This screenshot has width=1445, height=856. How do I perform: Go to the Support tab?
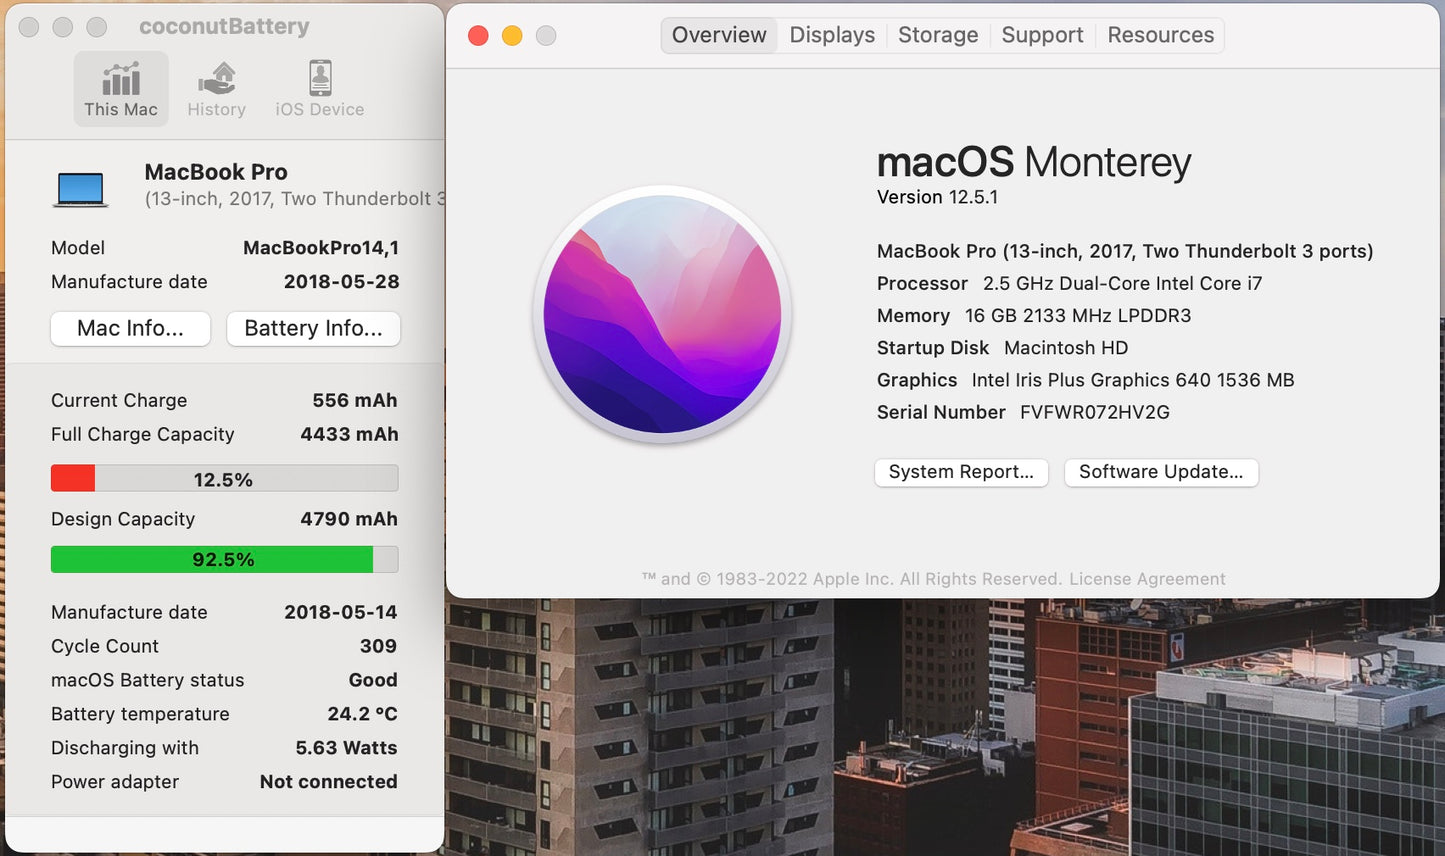1042,35
